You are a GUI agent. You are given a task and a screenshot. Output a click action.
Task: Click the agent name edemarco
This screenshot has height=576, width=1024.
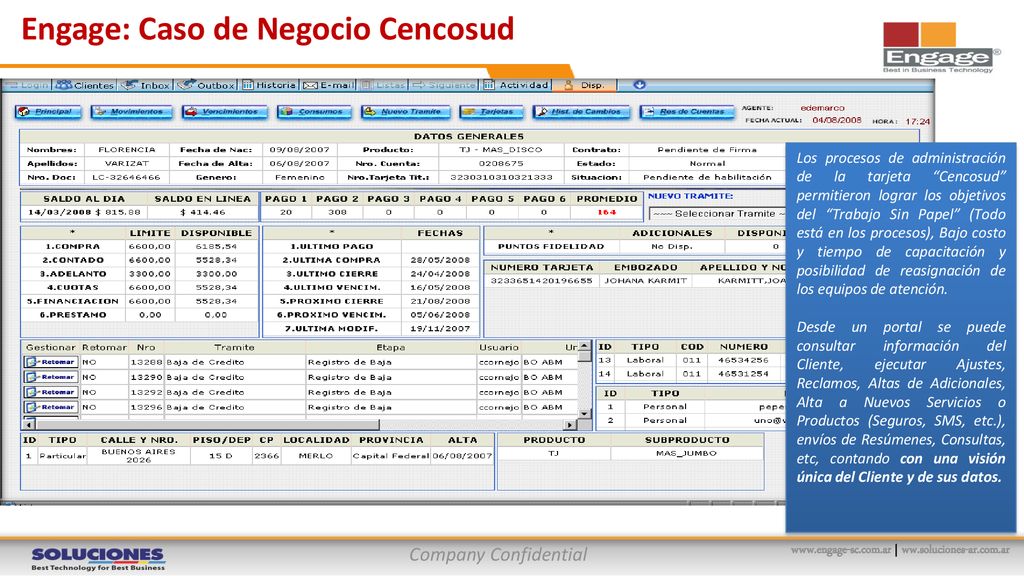822,108
